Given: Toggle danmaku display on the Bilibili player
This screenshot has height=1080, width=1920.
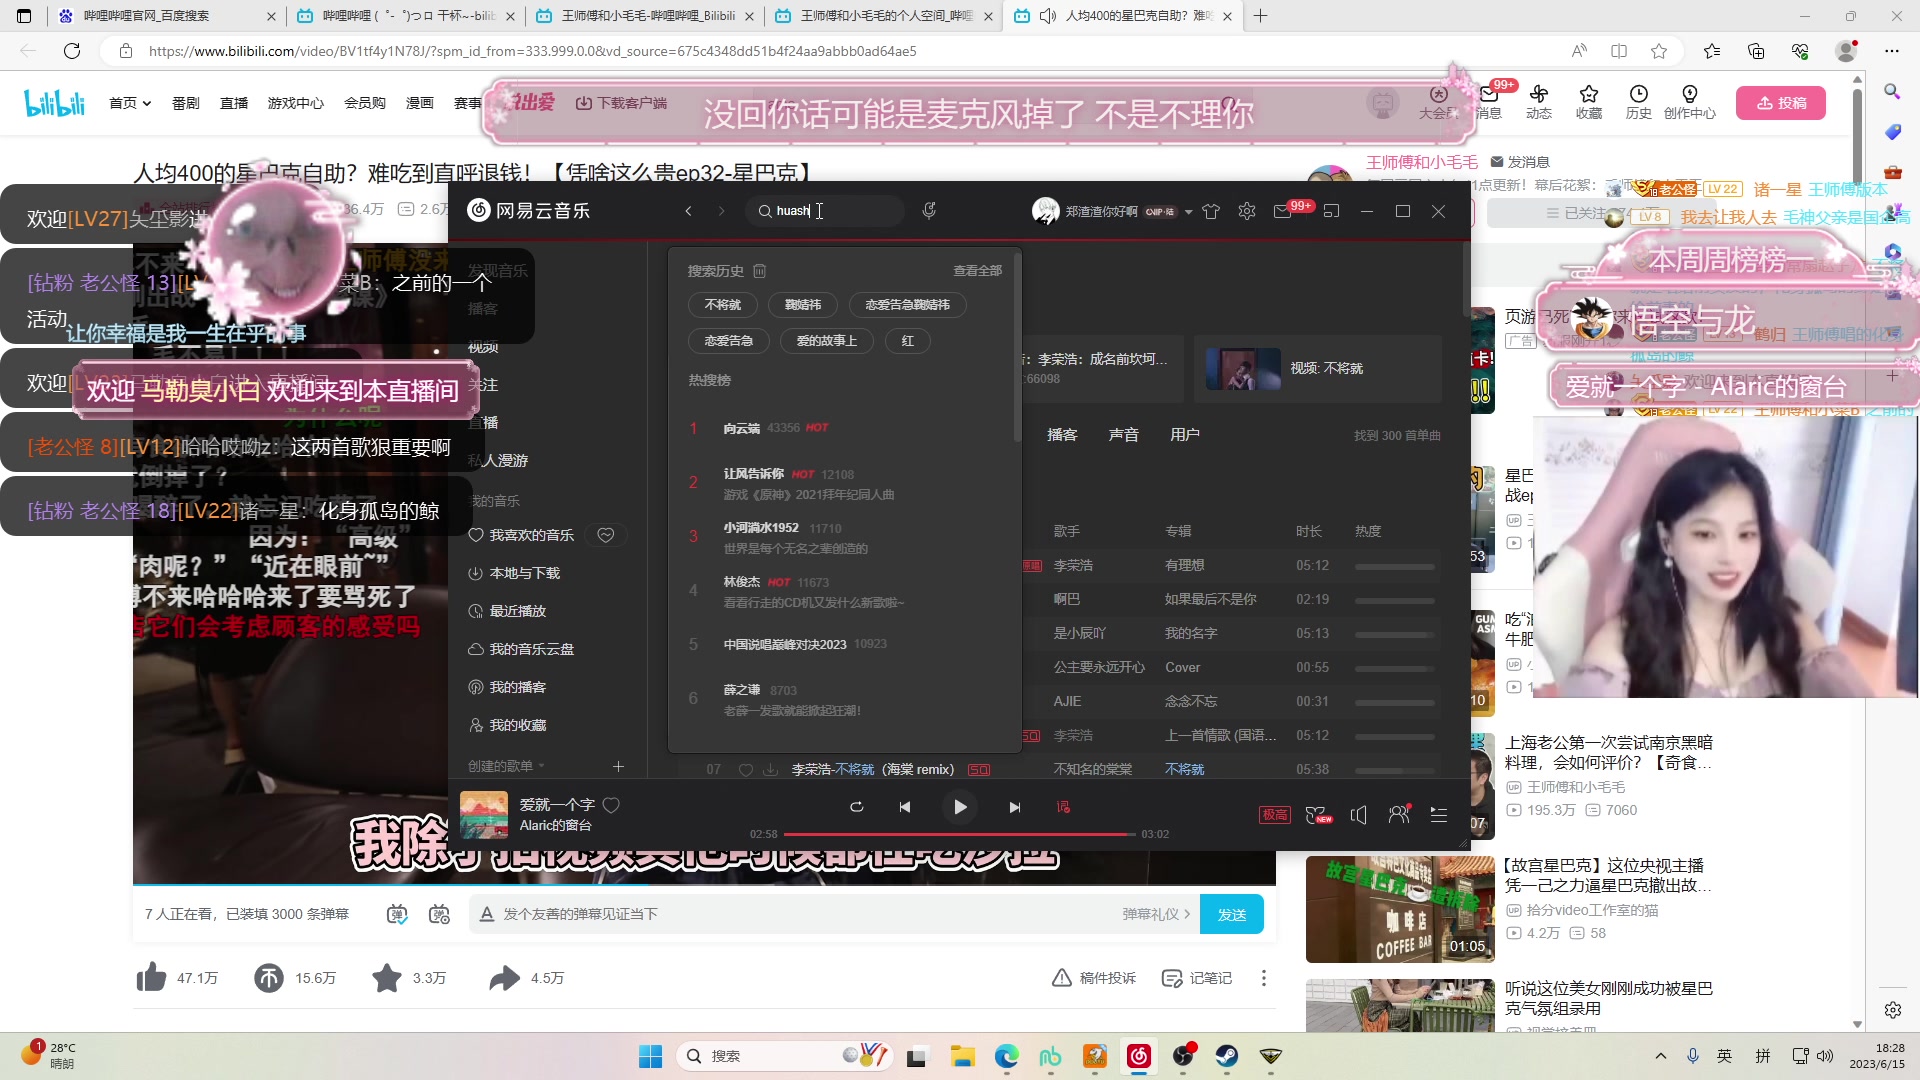Looking at the screenshot, I should (397, 914).
